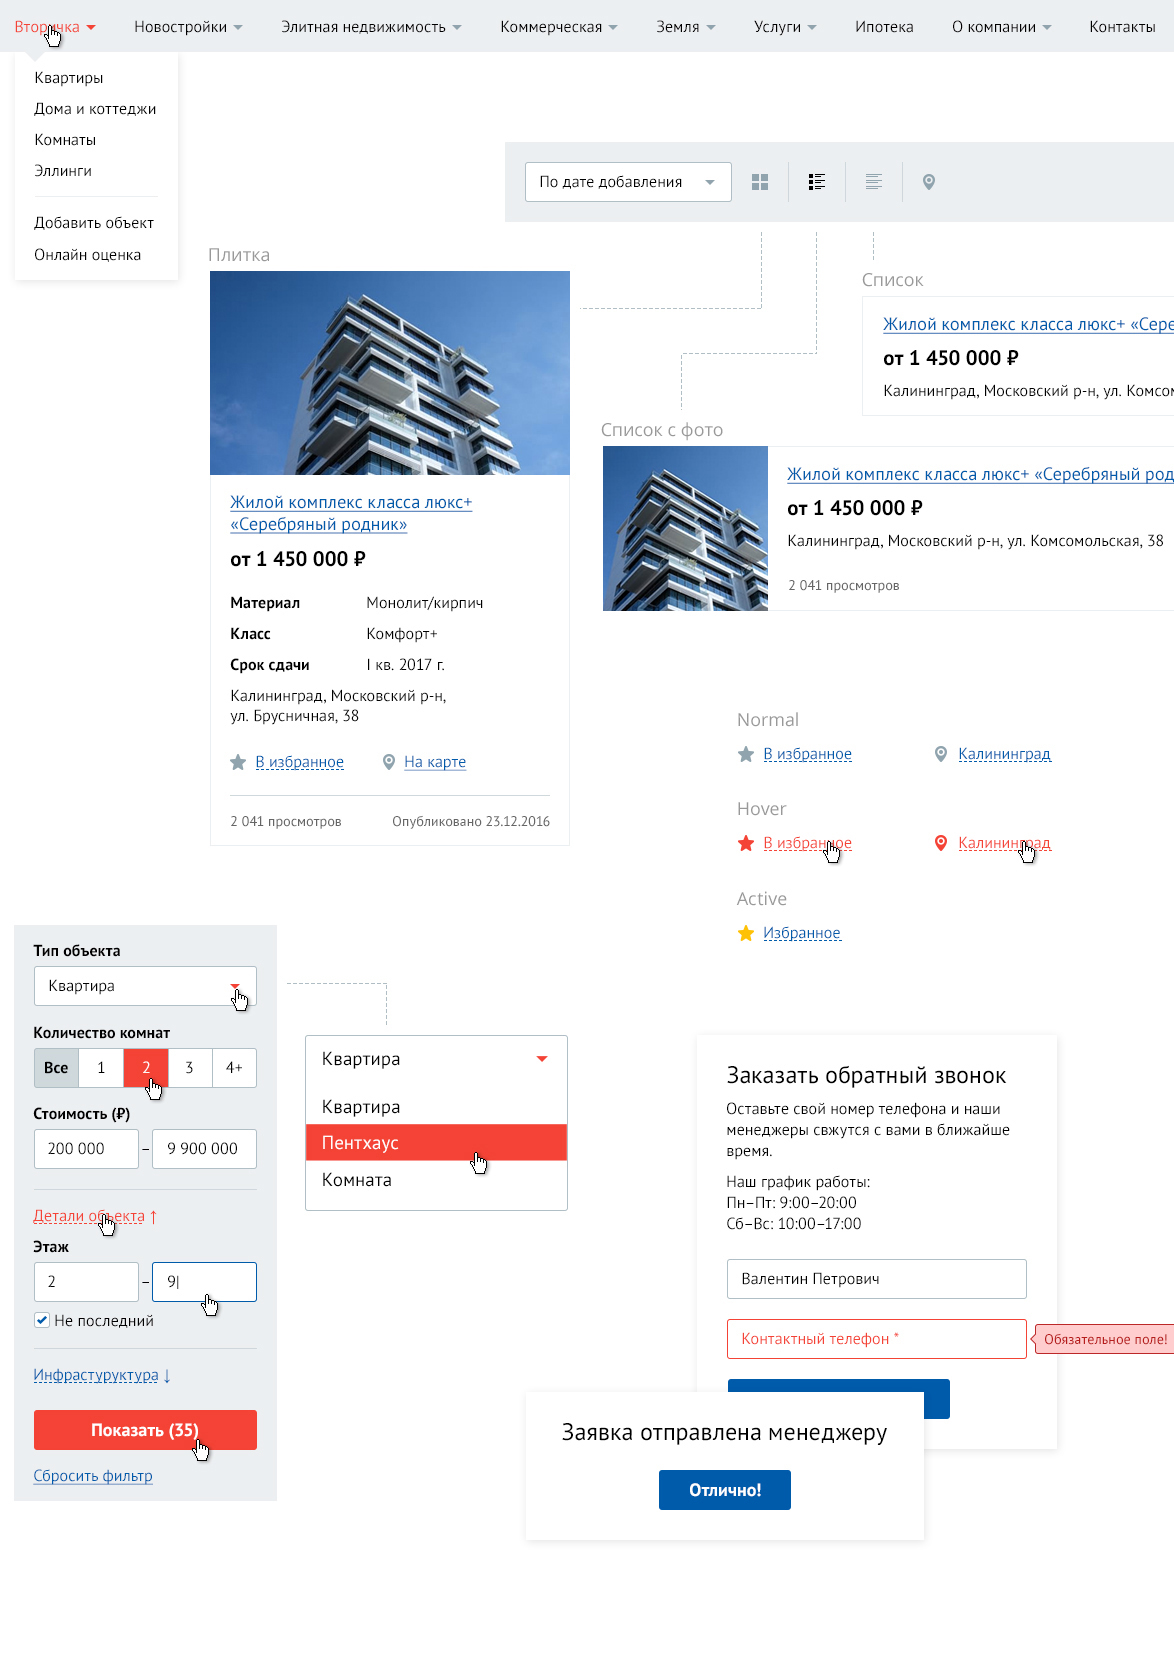1174x1659 pixels.
Task: Open Новостройки menu
Action: 188,27
